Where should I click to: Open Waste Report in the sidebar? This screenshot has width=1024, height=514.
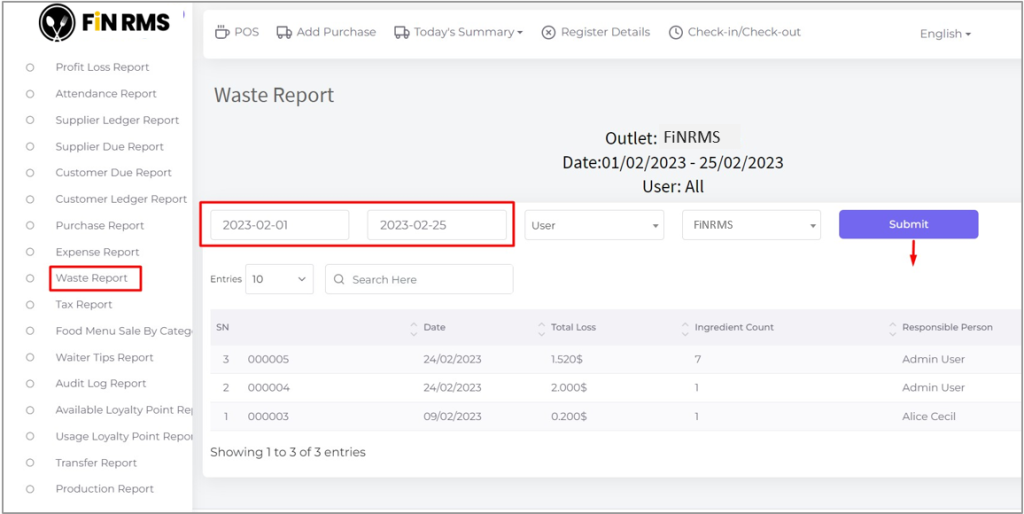point(92,278)
